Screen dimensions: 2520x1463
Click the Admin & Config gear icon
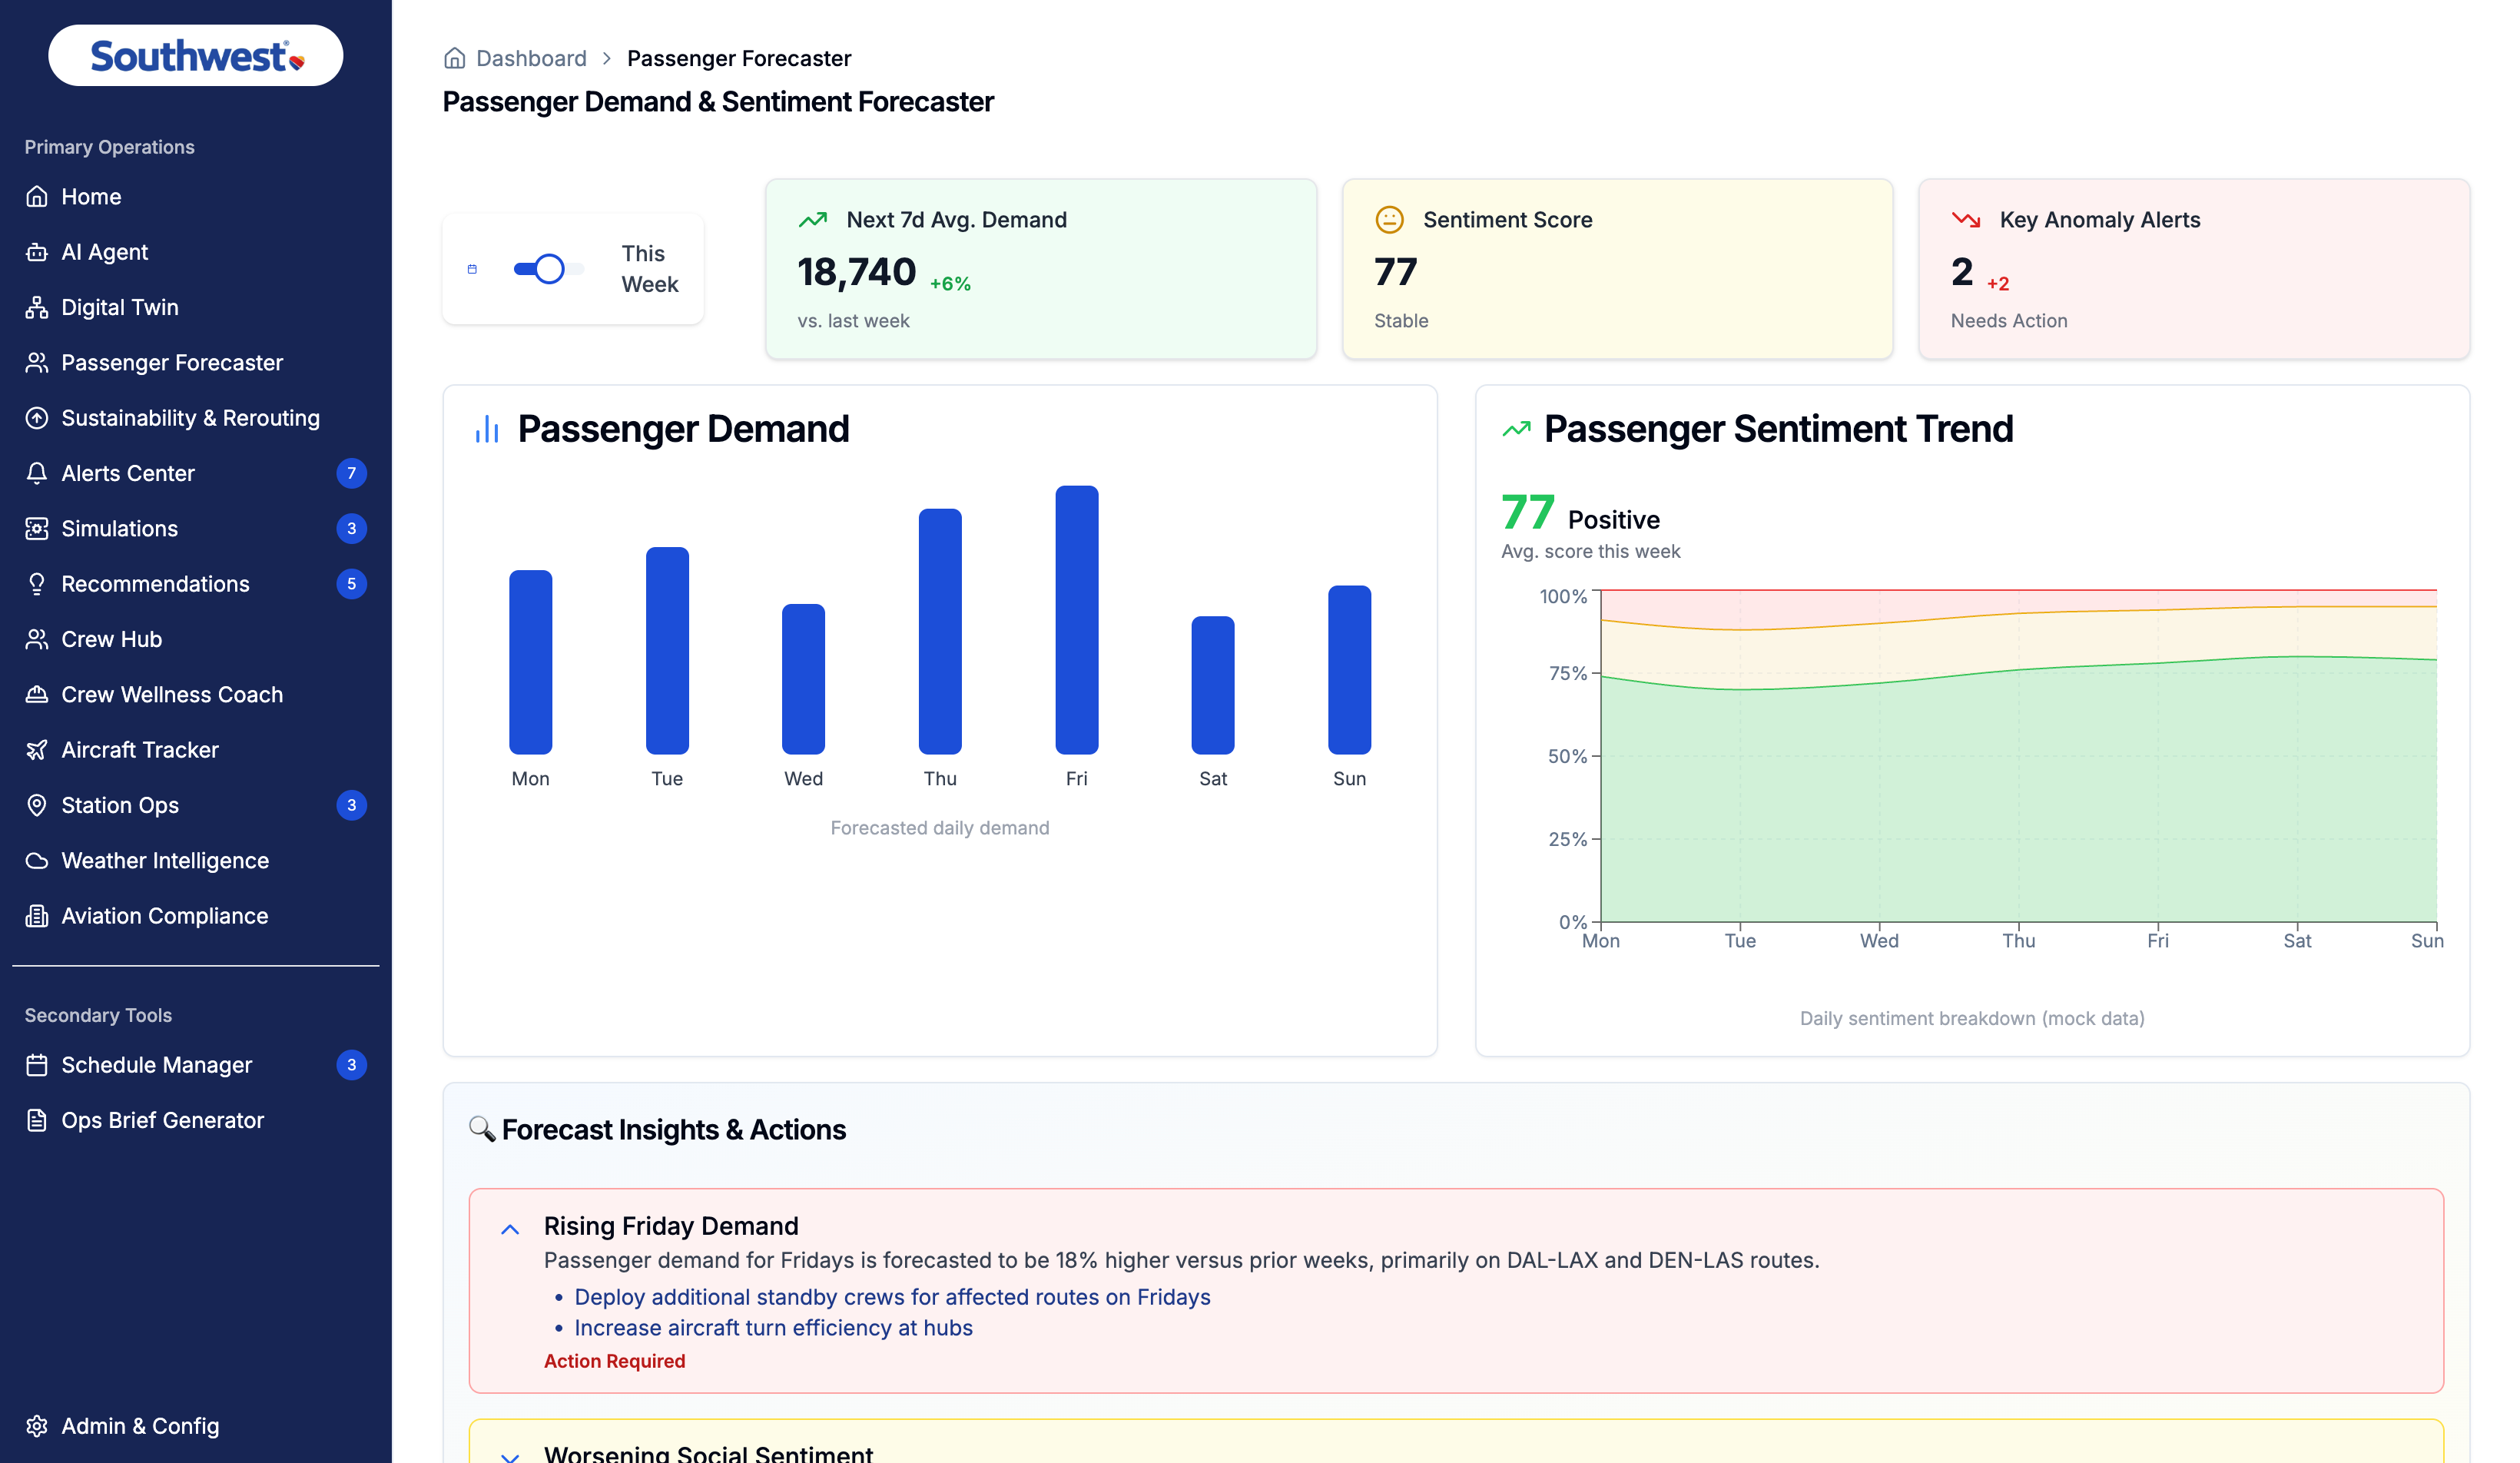pyautogui.click(x=37, y=1426)
